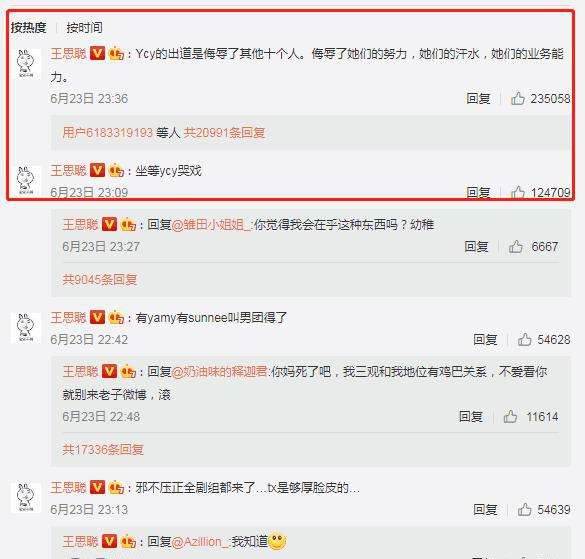This screenshot has width=585, height=559.
Task: Open 王思聪 username on the 23:13 comment
Action: (x=68, y=487)
